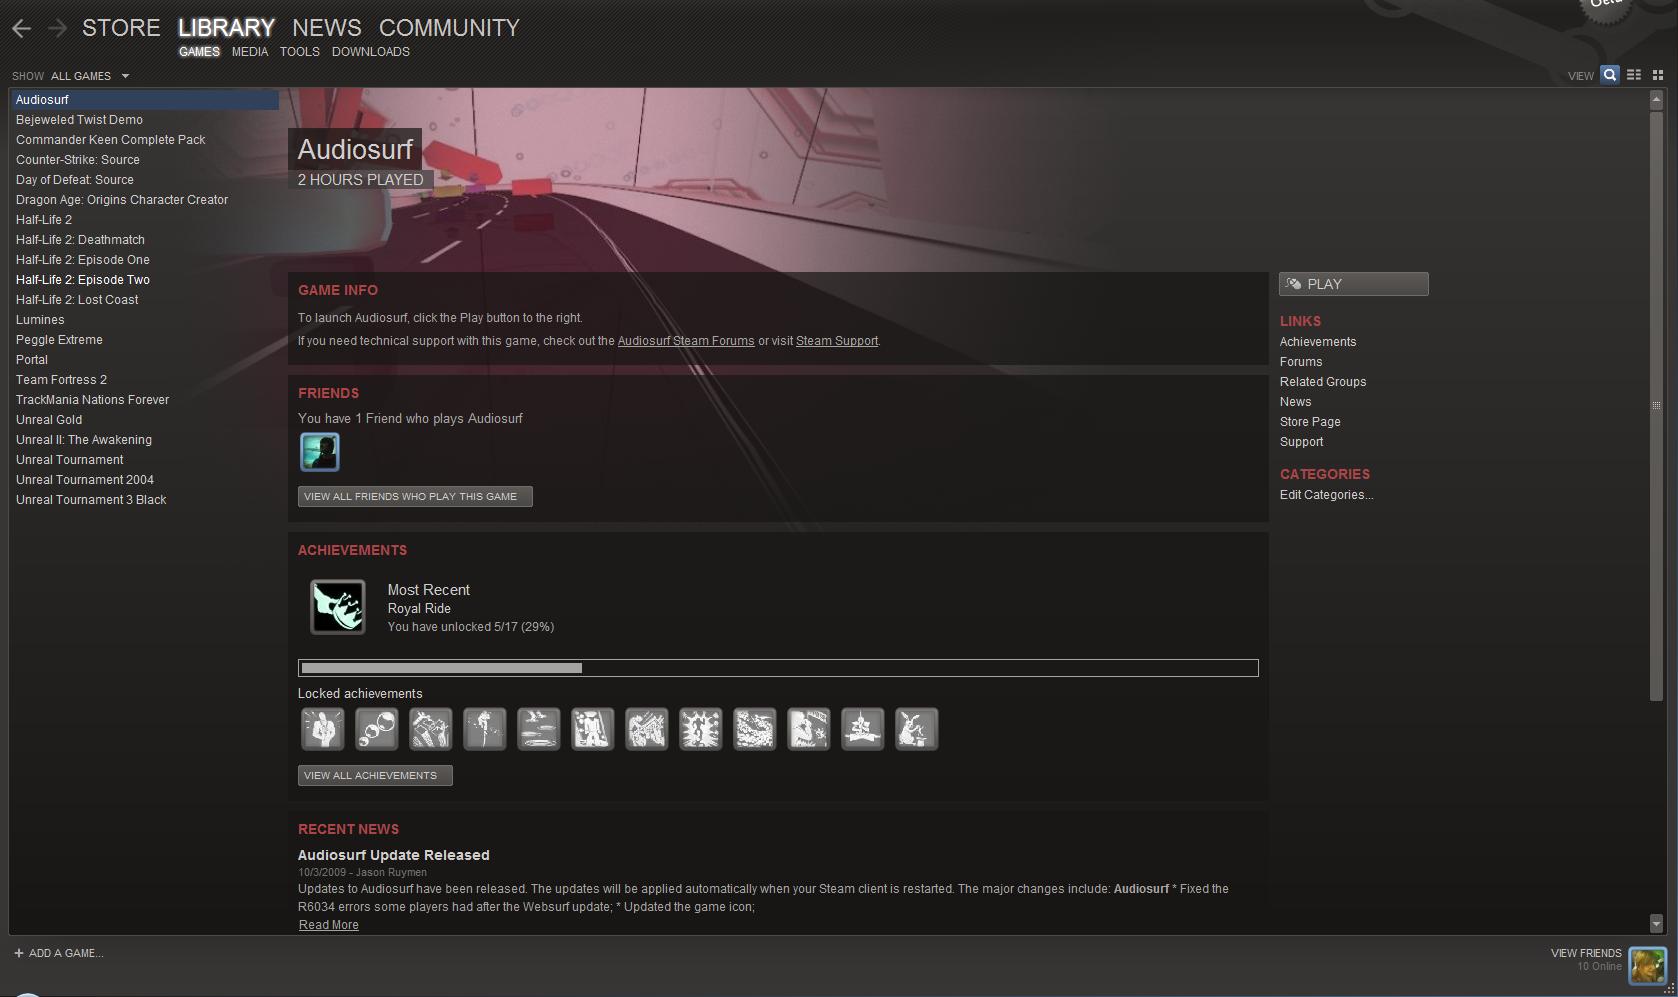Viewport: 1678px width, 997px height.
Task: Open the Related Groups link
Action: click(x=1323, y=382)
